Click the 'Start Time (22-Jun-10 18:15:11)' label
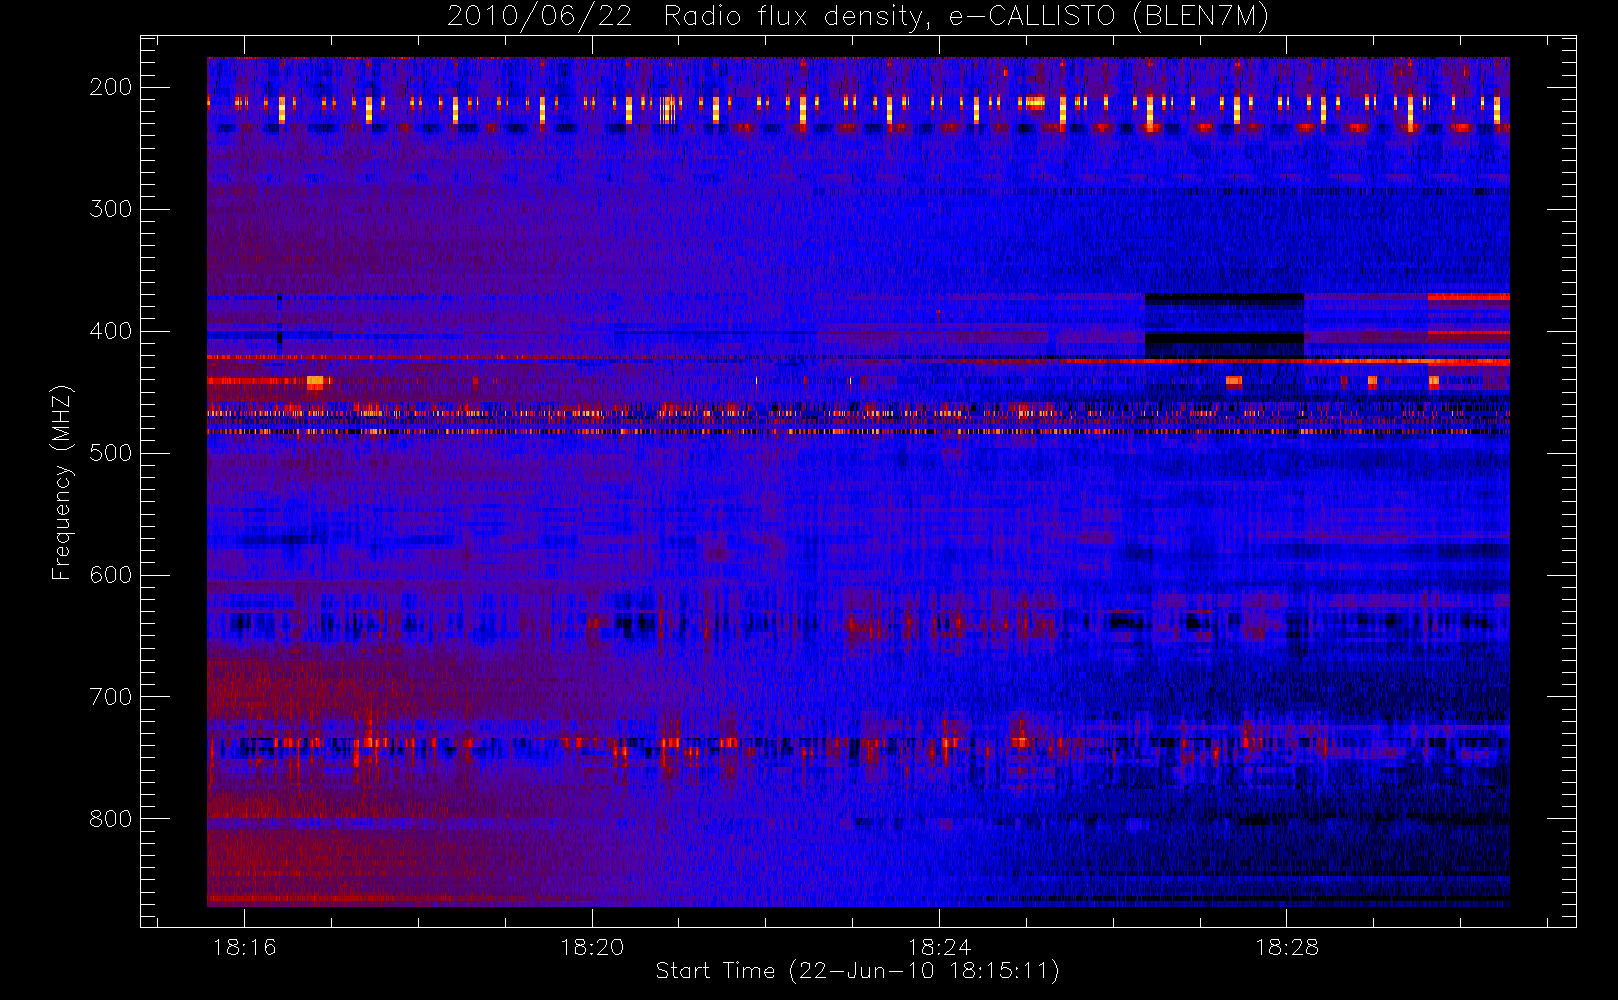Screen dimensions: 1618x1000 (857, 971)
